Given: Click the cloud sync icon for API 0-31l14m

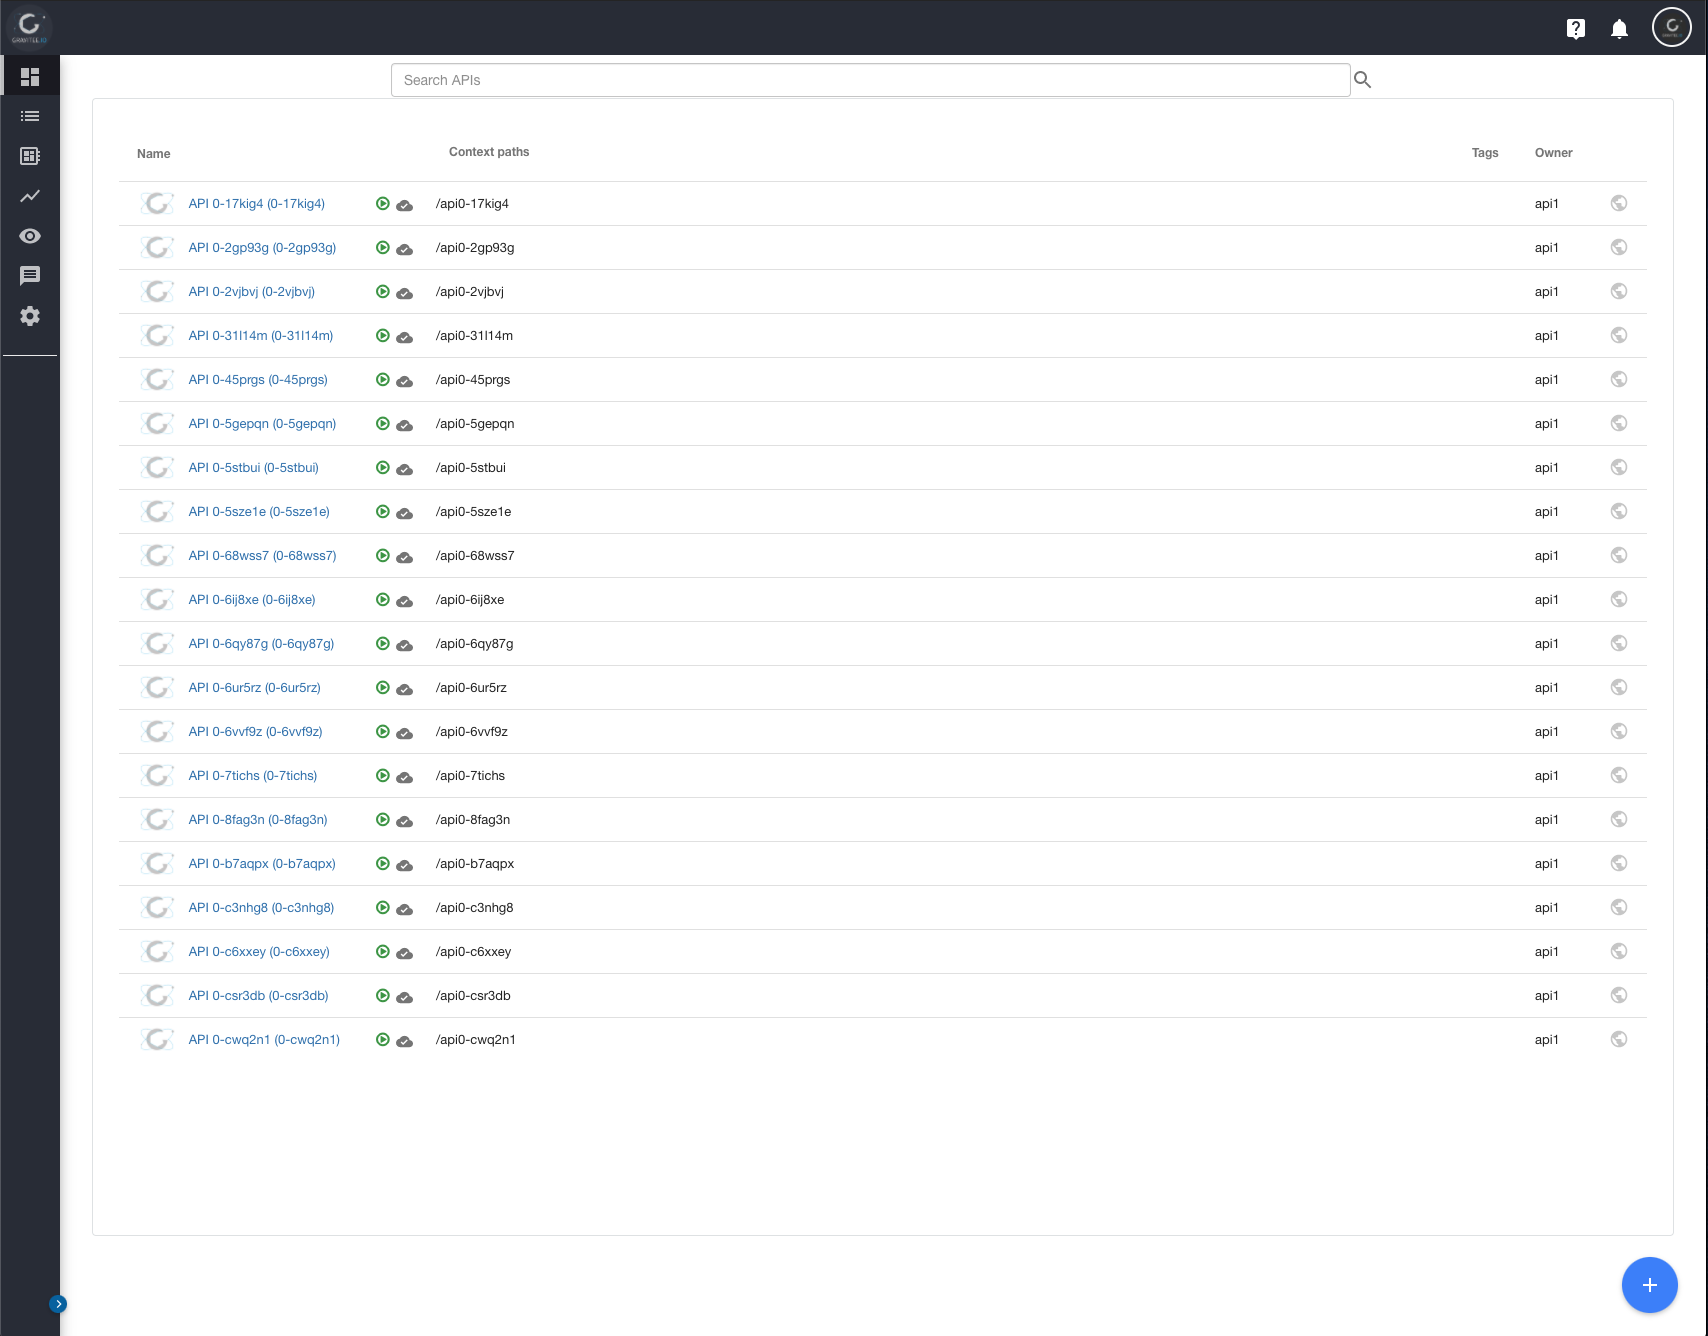Looking at the screenshot, I should (405, 337).
